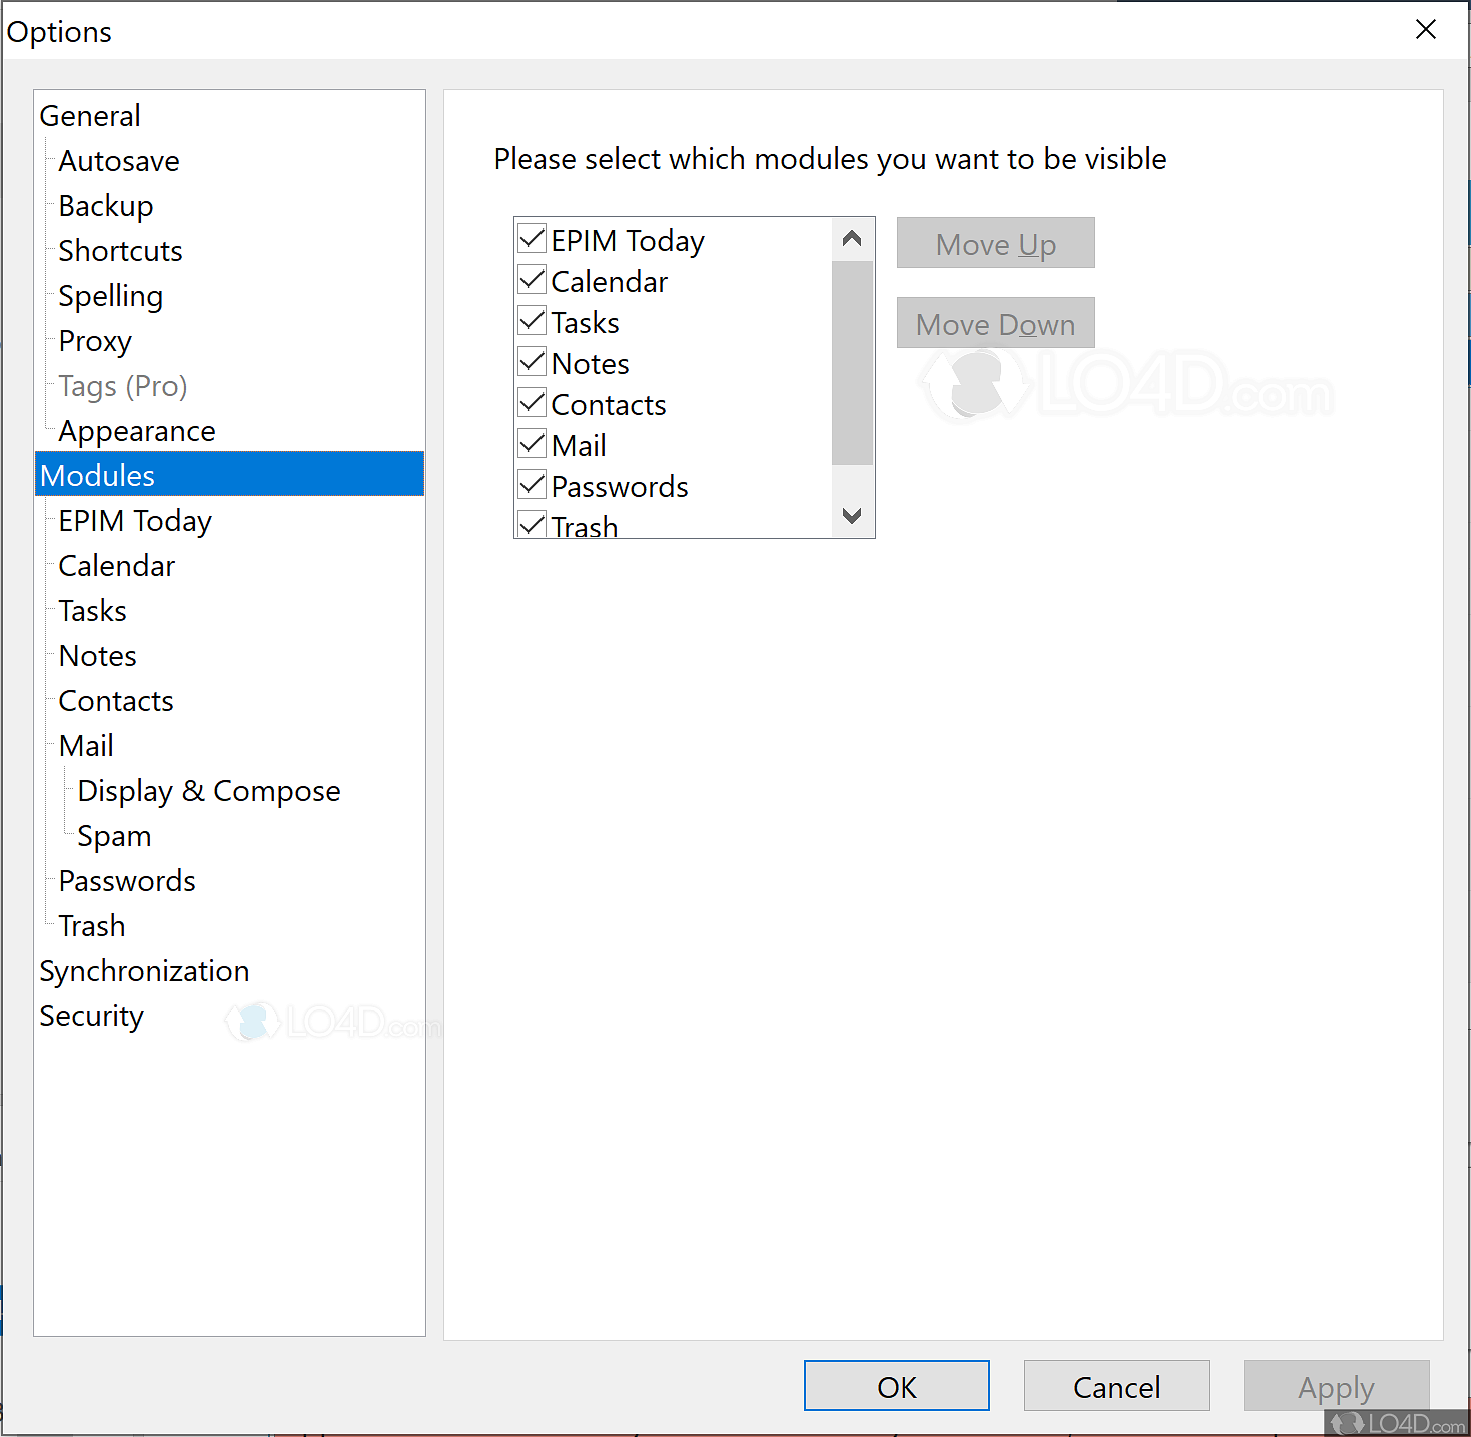Open the Synchronization section
The height and width of the screenshot is (1437, 1471).
pos(144,971)
